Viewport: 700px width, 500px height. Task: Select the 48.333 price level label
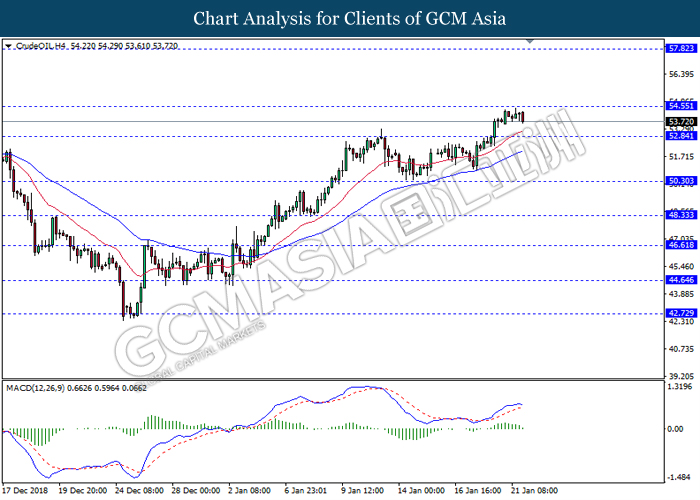tap(681, 215)
